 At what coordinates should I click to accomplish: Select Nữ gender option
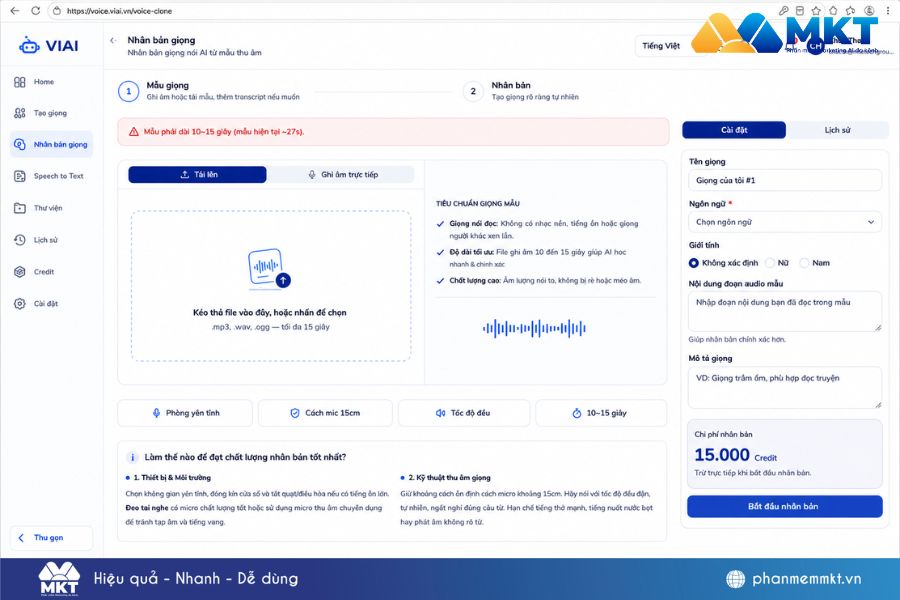(x=778, y=263)
